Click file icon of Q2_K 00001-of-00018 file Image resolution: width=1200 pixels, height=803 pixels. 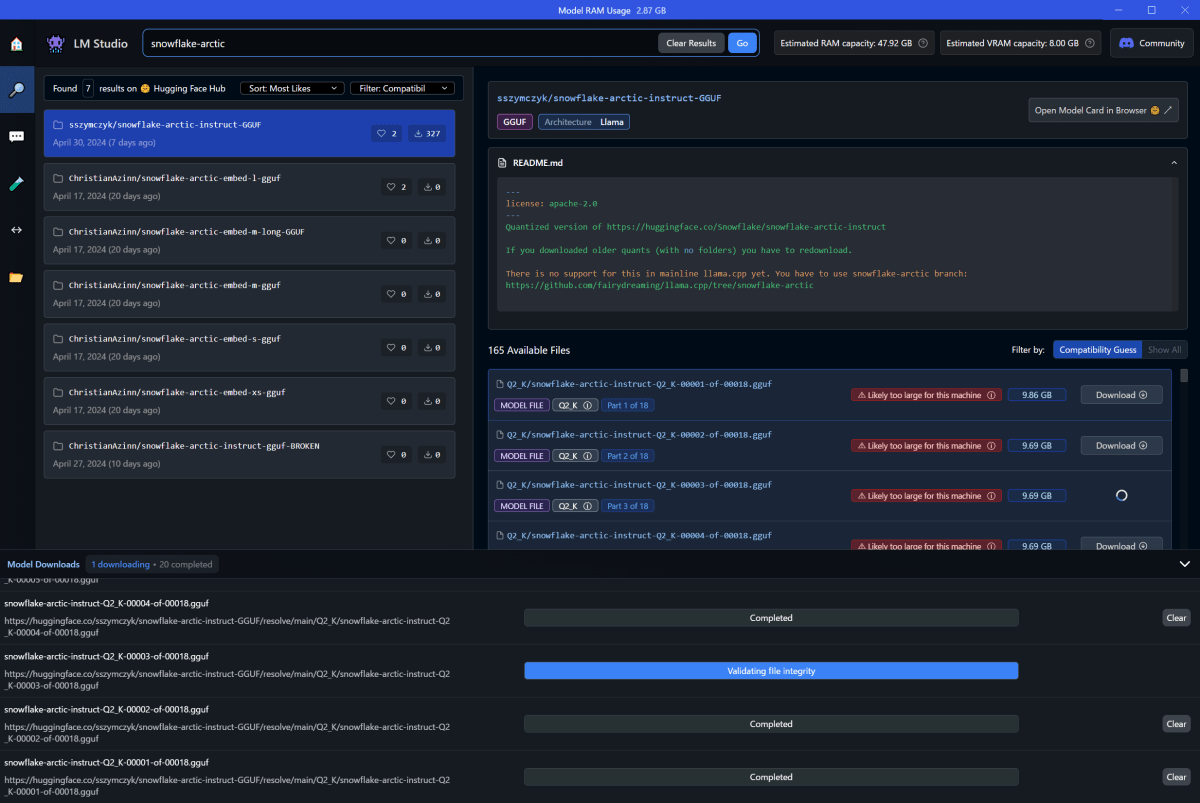(x=500, y=384)
